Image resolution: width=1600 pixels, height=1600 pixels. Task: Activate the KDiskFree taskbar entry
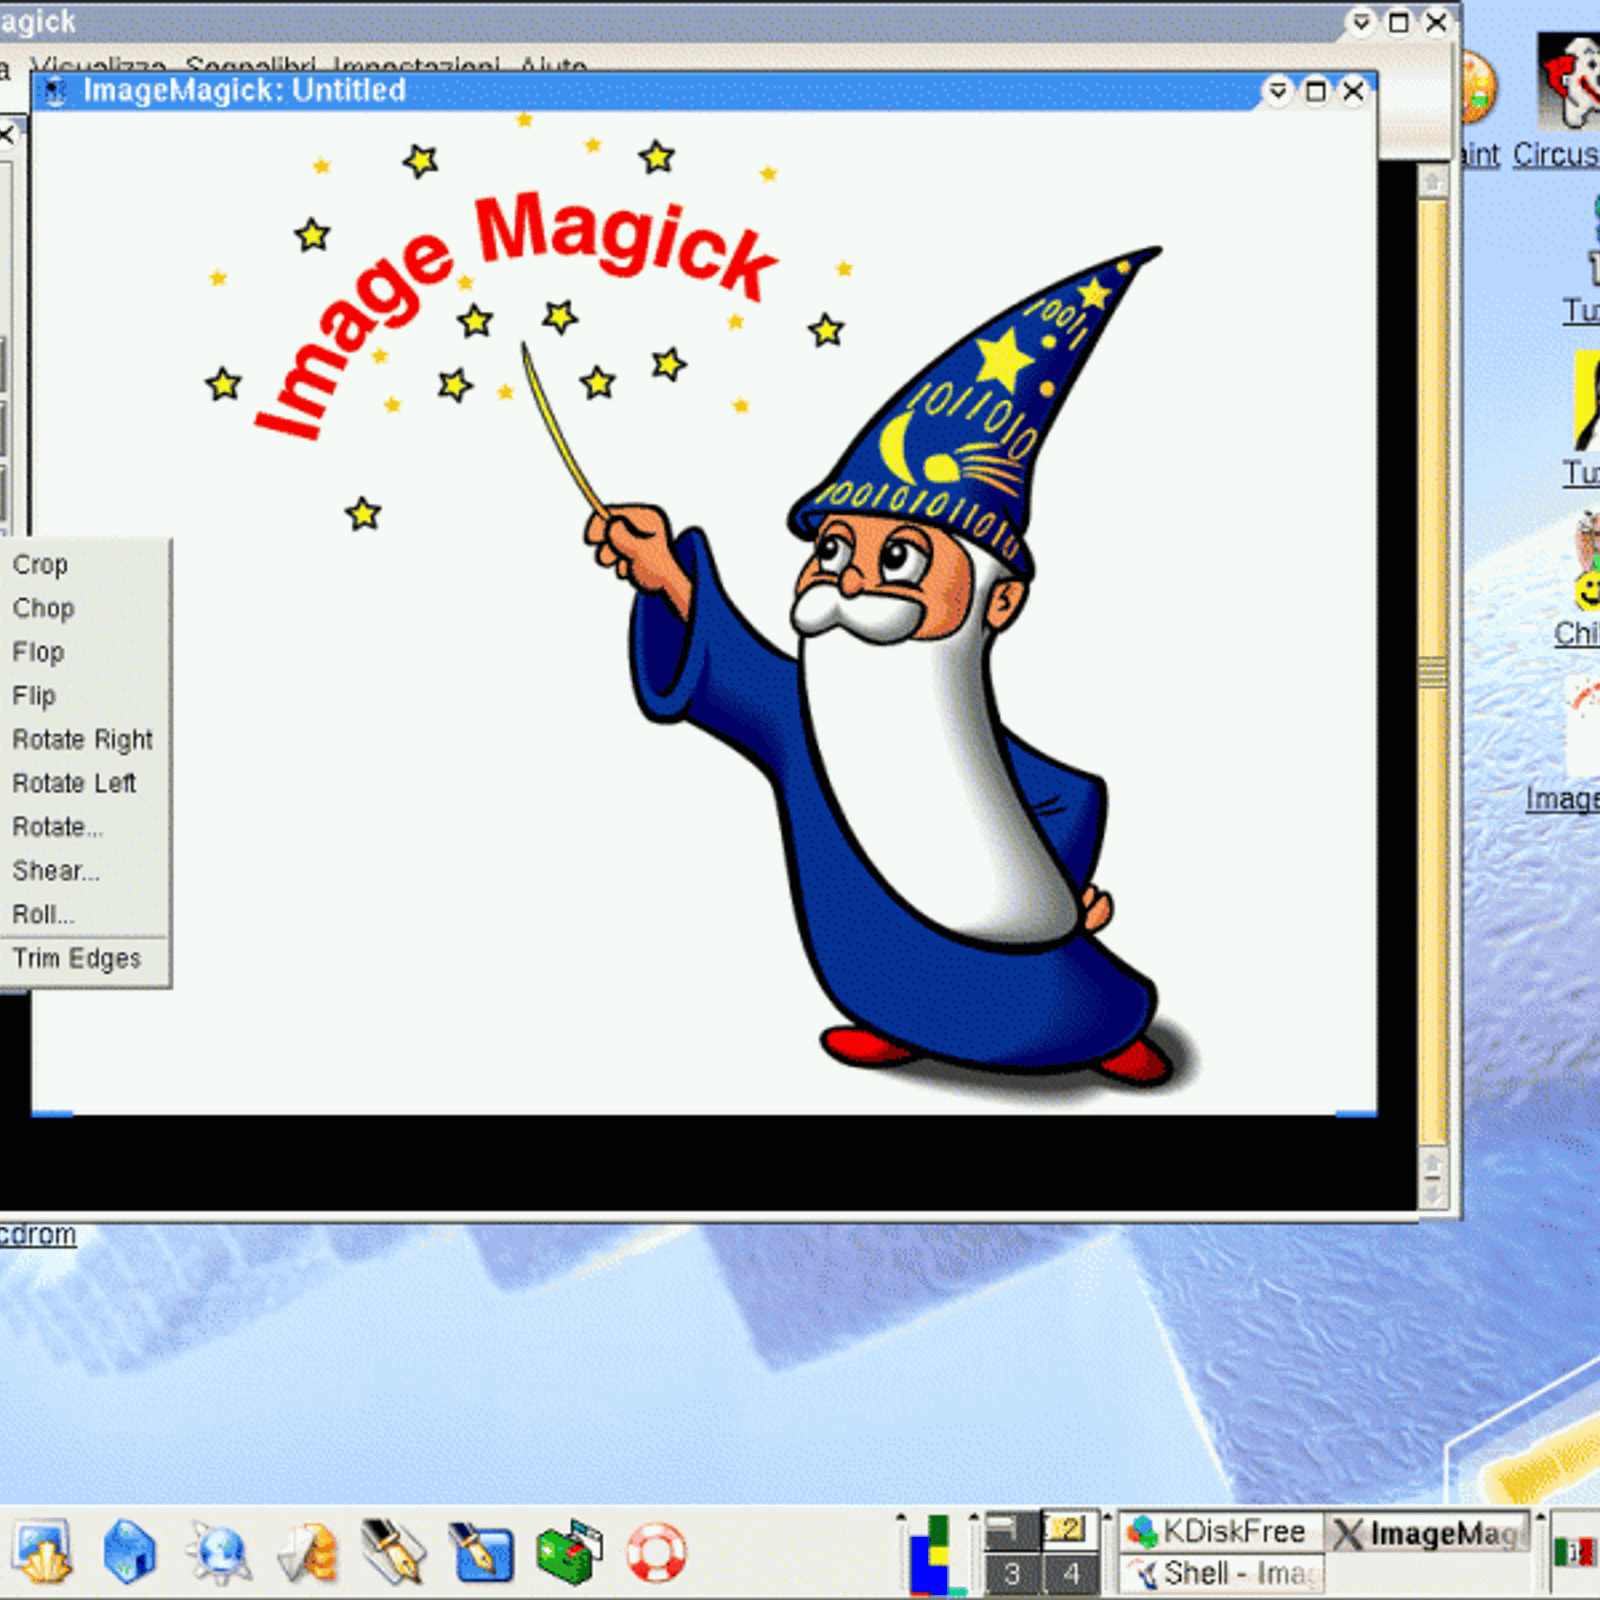point(1219,1532)
